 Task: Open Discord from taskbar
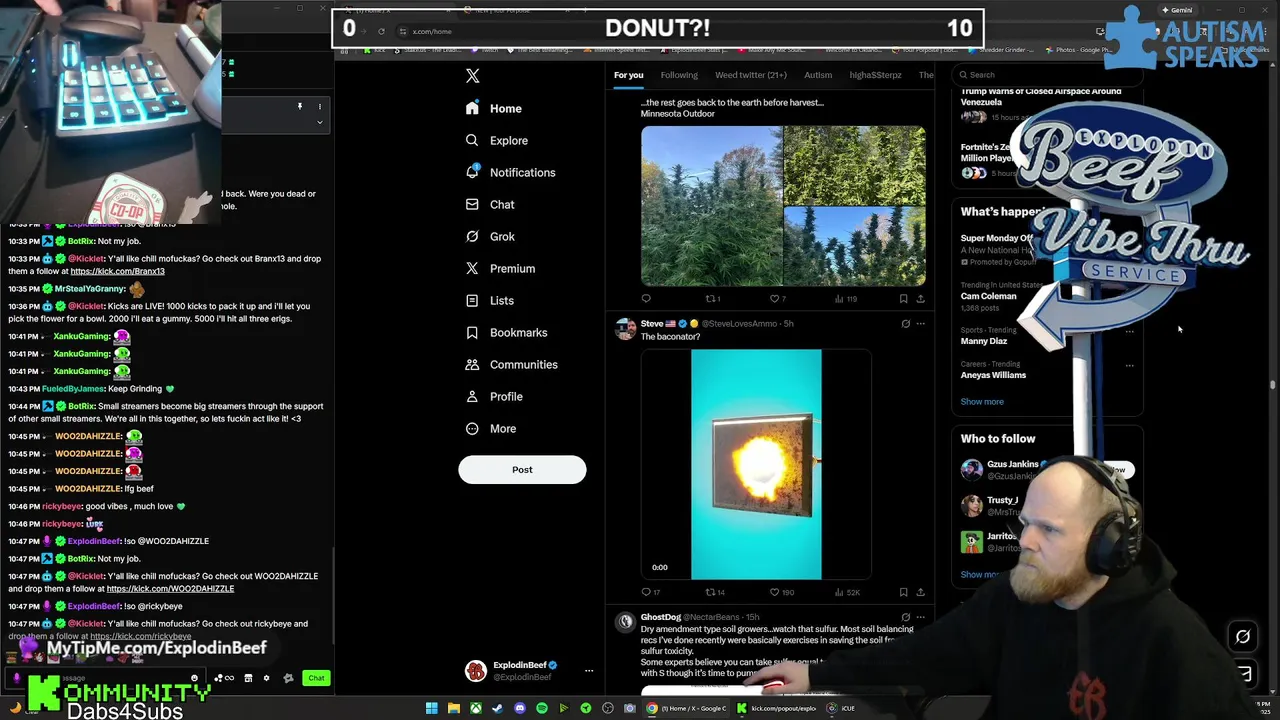click(x=520, y=708)
